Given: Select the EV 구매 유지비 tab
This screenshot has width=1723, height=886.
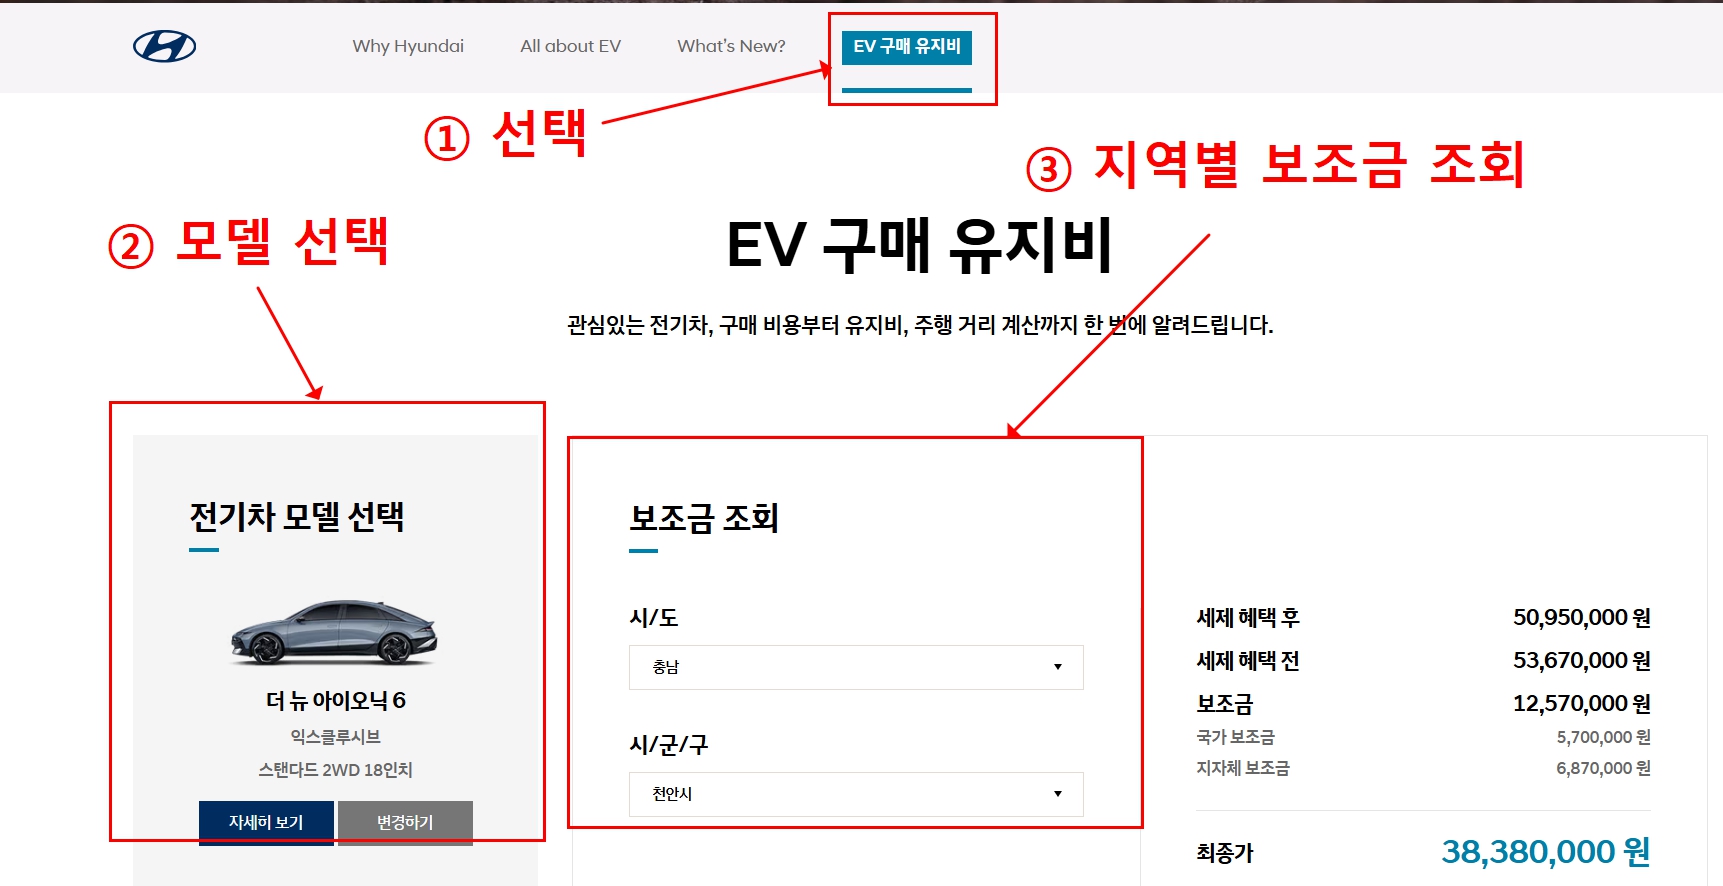Looking at the screenshot, I should (x=907, y=47).
